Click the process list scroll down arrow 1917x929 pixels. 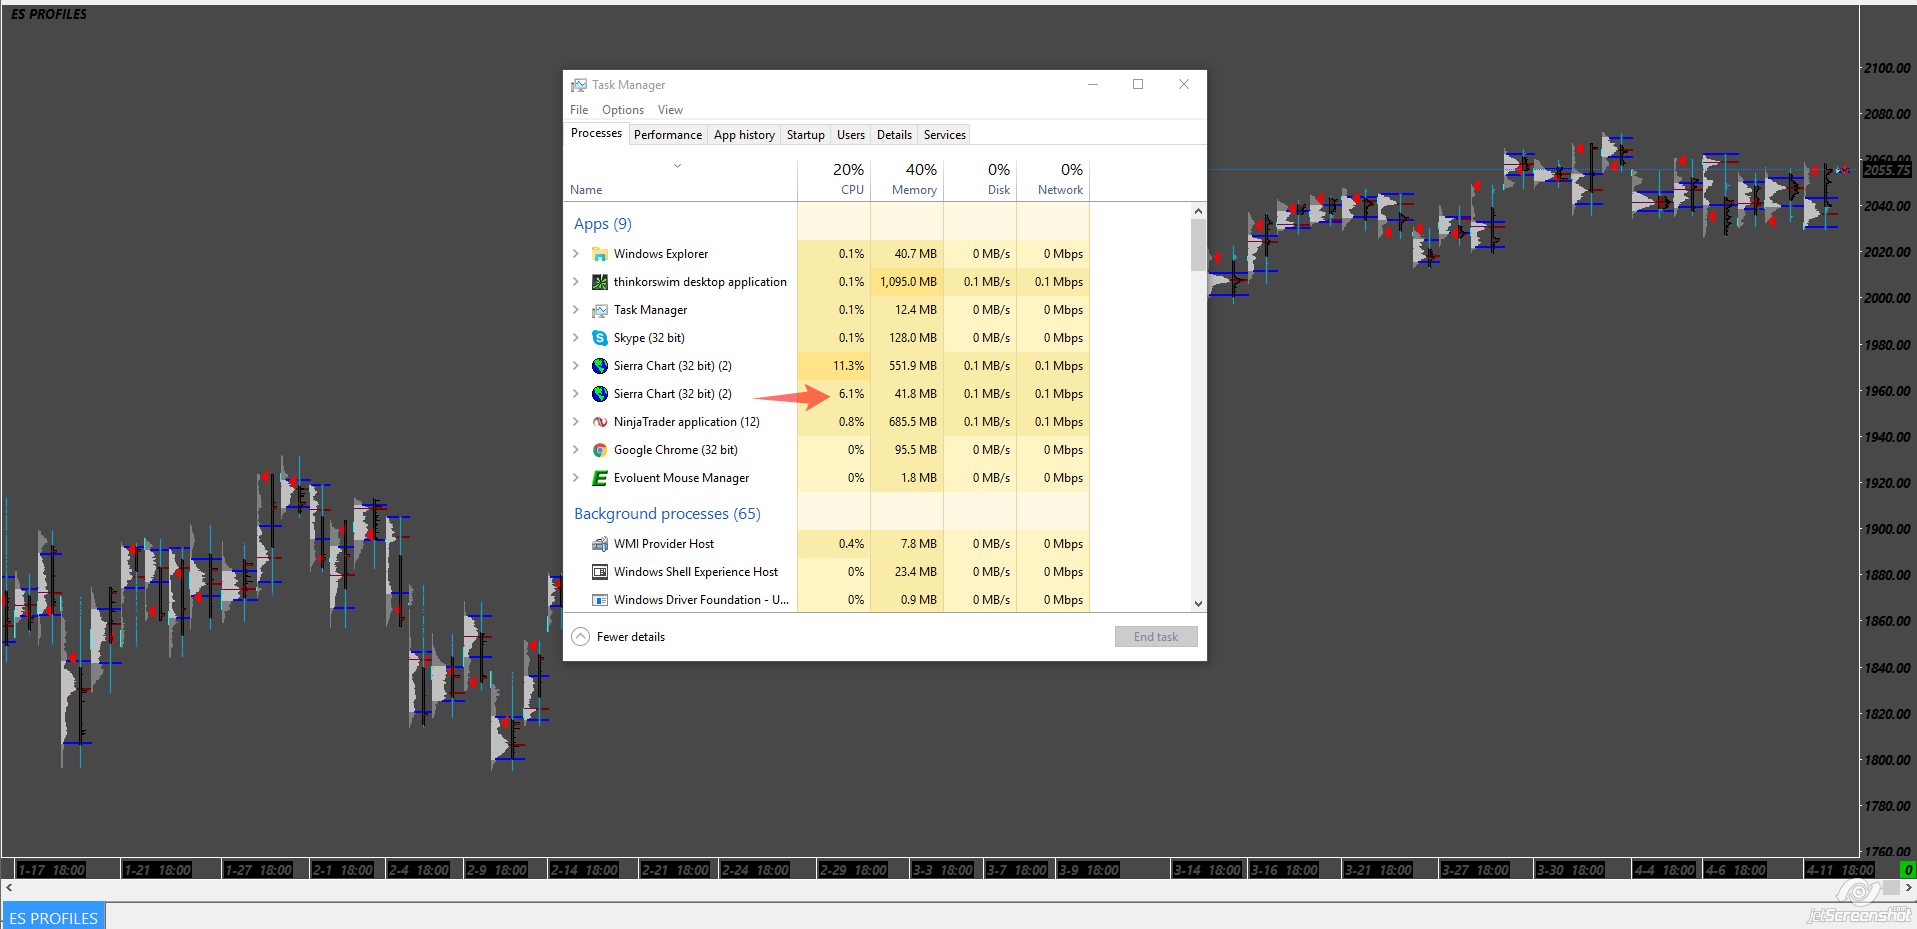1198,604
